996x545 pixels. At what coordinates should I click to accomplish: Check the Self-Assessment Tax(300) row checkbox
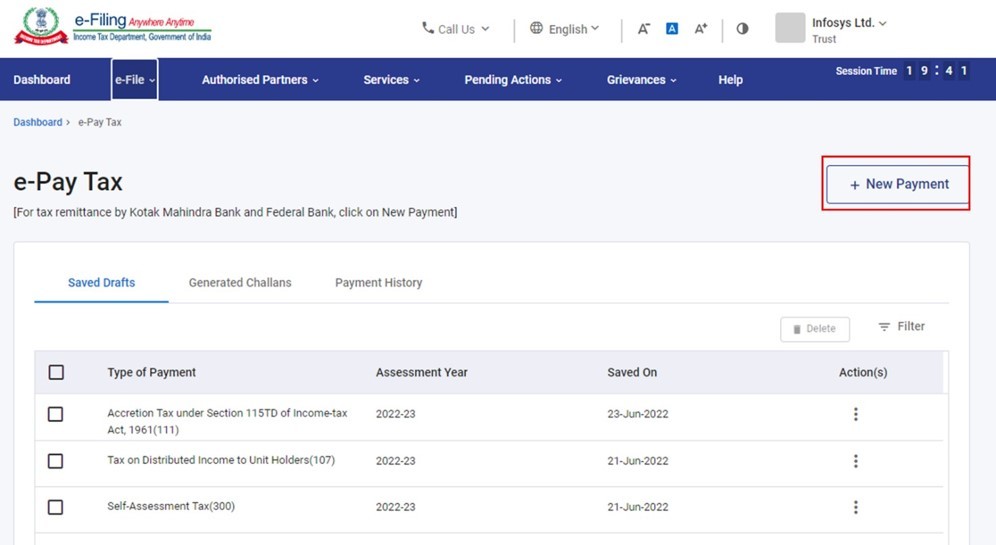pyautogui.click(x=56, y=507)
